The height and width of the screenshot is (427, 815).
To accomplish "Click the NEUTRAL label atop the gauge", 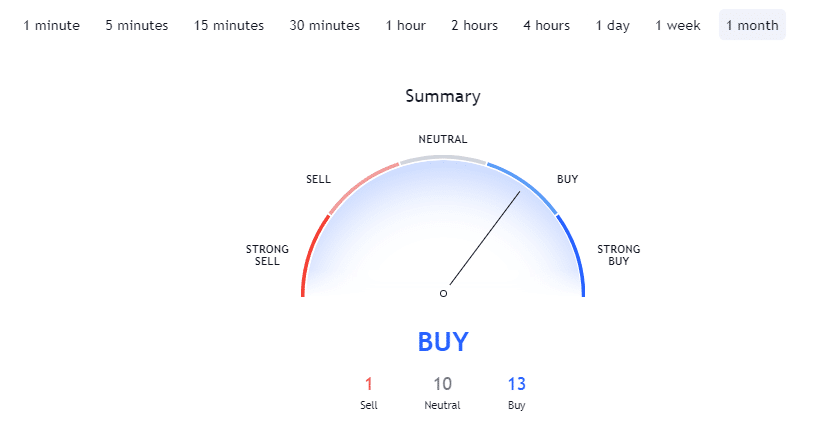I will [443, 139].
